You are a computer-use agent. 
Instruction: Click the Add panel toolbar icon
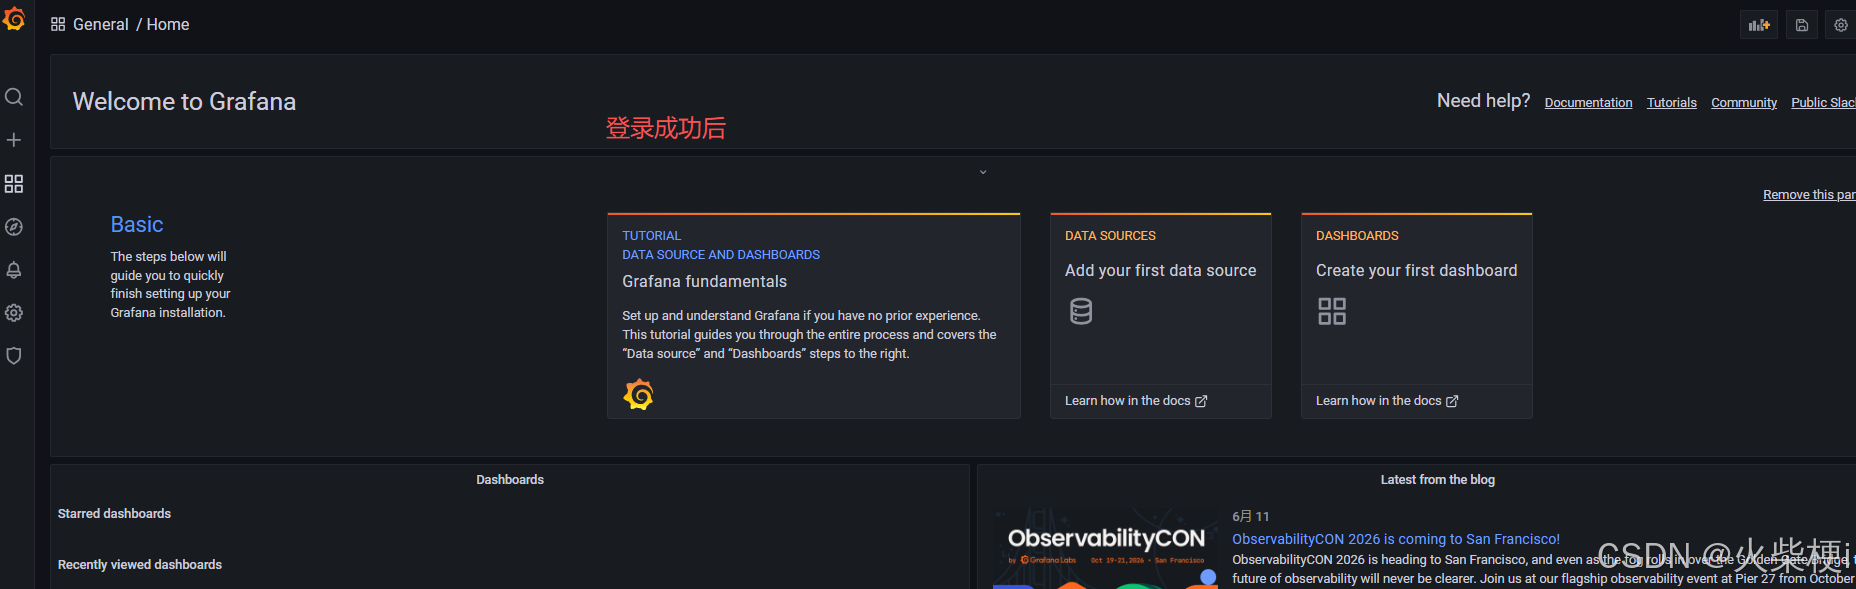point(1759,25)
